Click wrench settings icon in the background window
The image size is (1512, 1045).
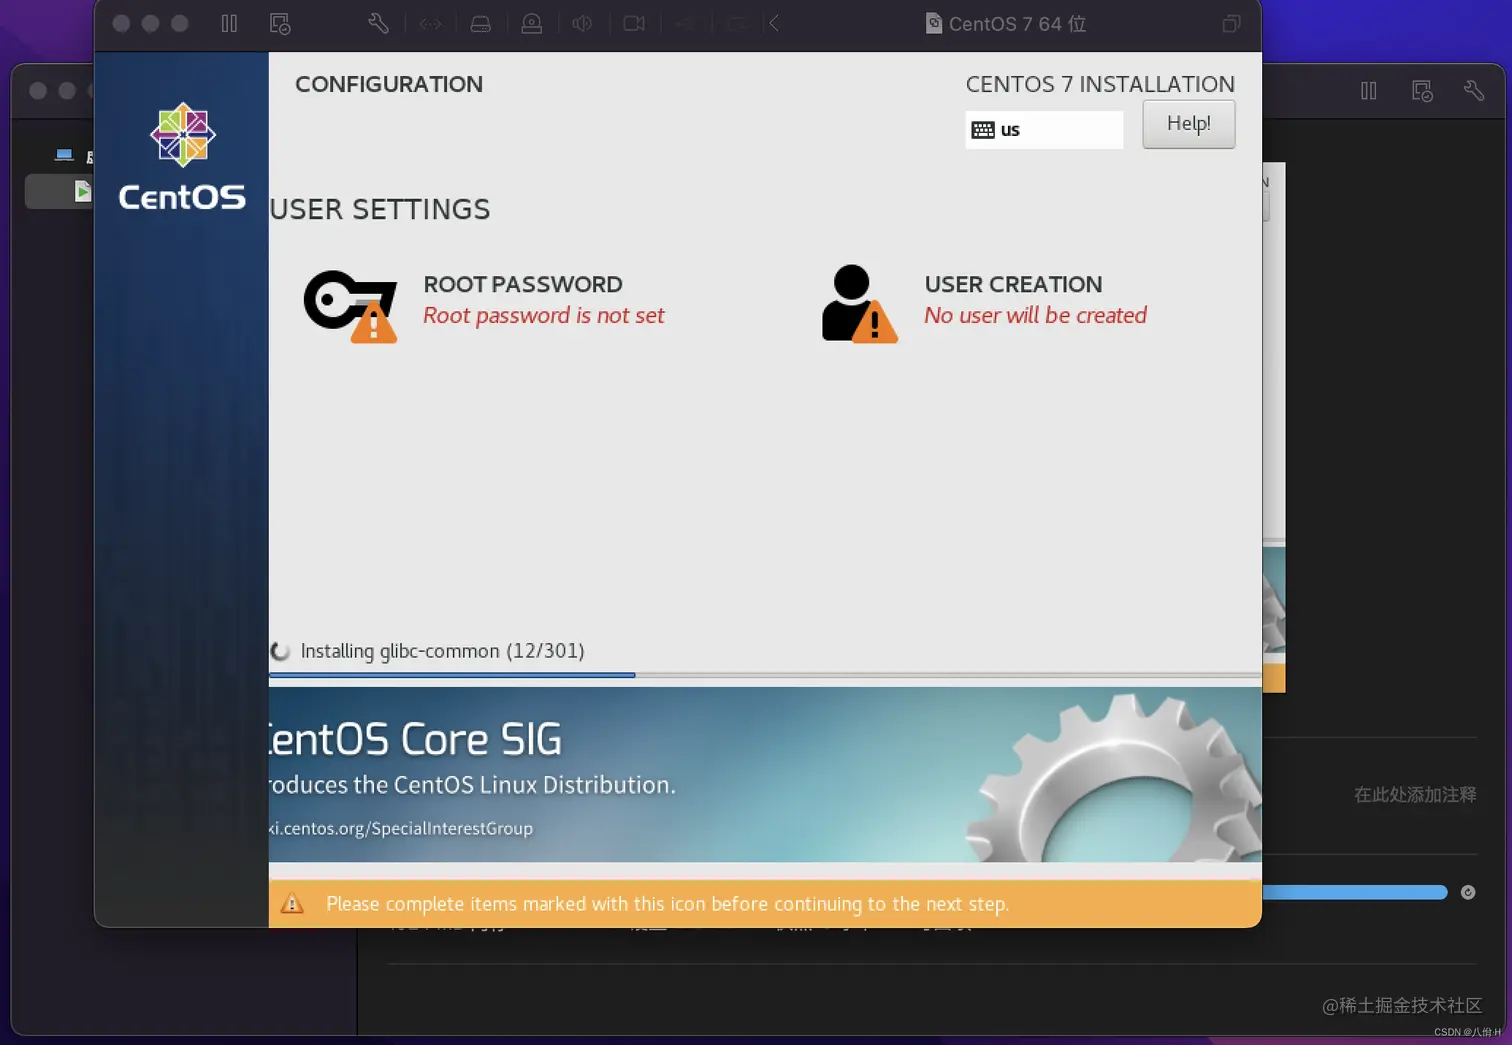tap(1474, 91)
